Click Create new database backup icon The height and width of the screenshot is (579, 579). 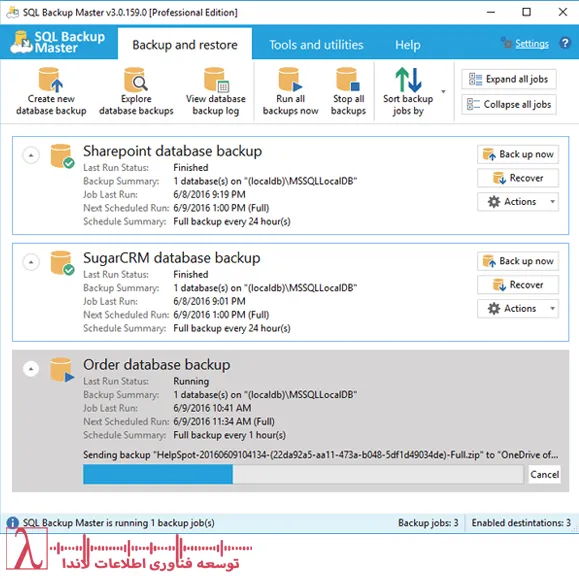point(51,79)
